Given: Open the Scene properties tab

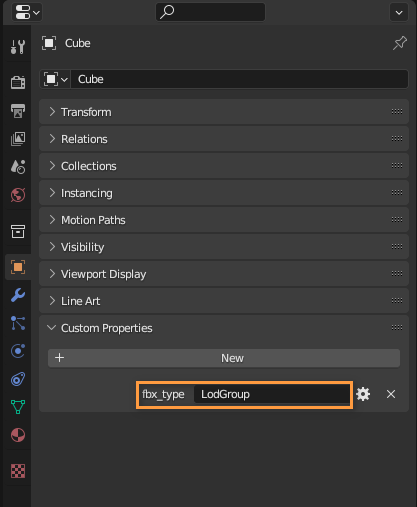Looking at the screenshot, I should [x=18, y=167].
